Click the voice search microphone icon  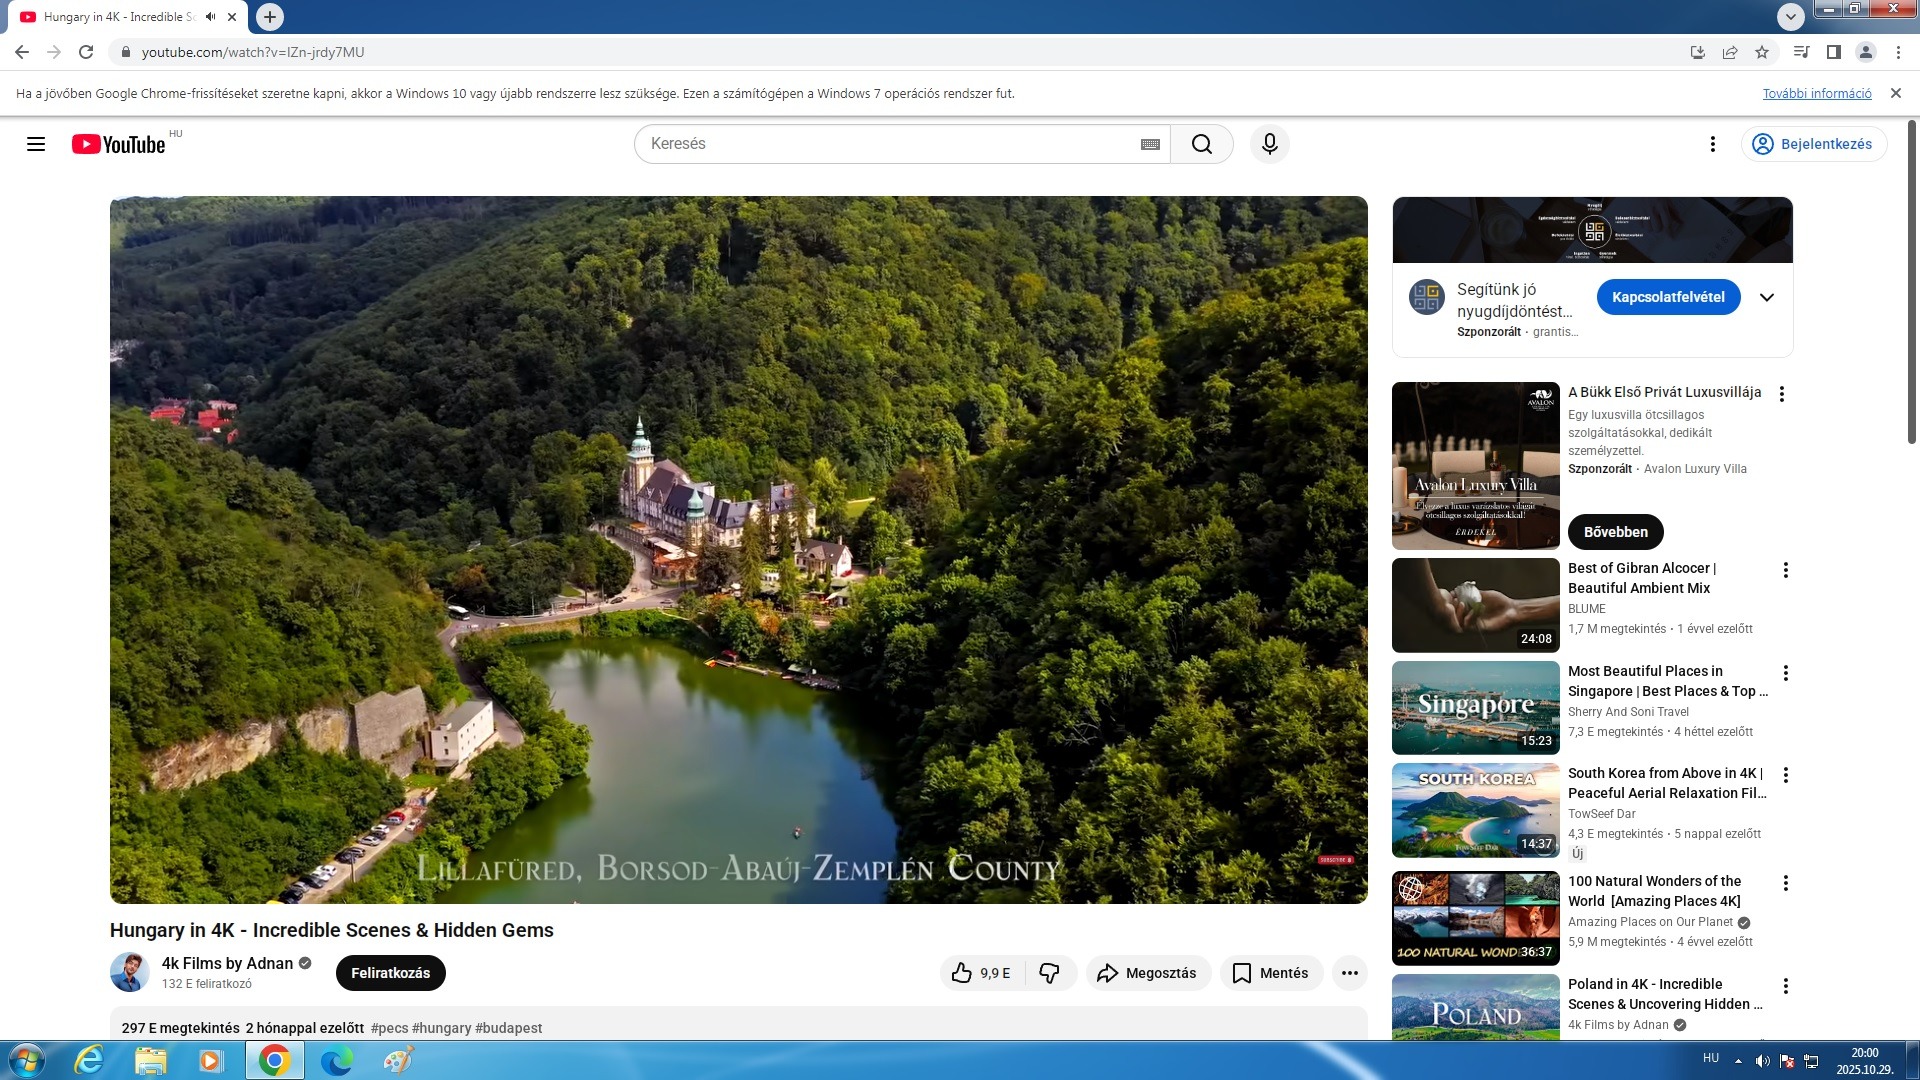tap(1269, 144)
